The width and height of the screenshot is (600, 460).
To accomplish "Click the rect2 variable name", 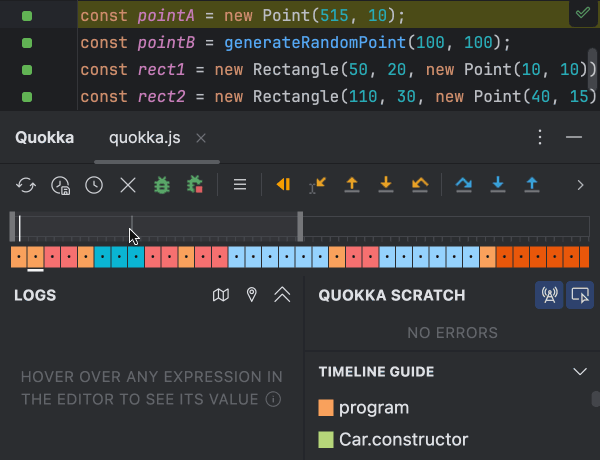I will pos(161,97).
